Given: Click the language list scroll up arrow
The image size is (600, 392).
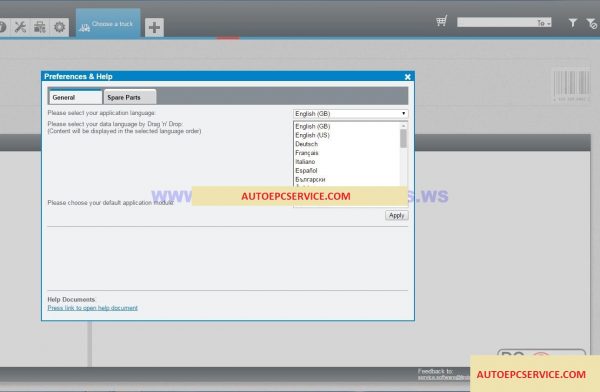Looking at the screenshot, I should point(403,126).
